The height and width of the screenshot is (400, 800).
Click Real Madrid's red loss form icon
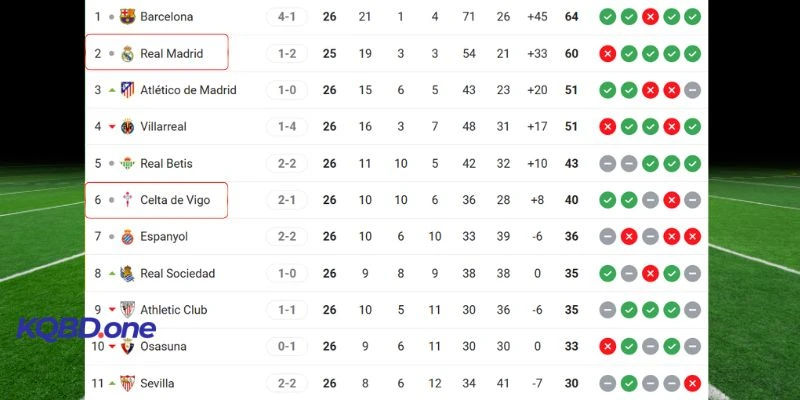[x=606, y=54]
